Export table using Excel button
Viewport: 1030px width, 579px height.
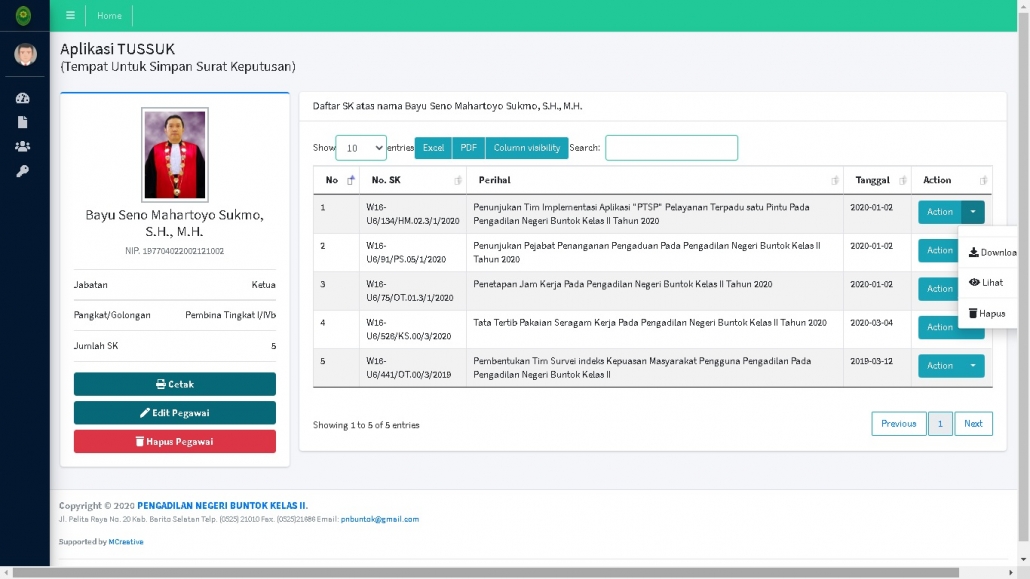tap(433, 148)
